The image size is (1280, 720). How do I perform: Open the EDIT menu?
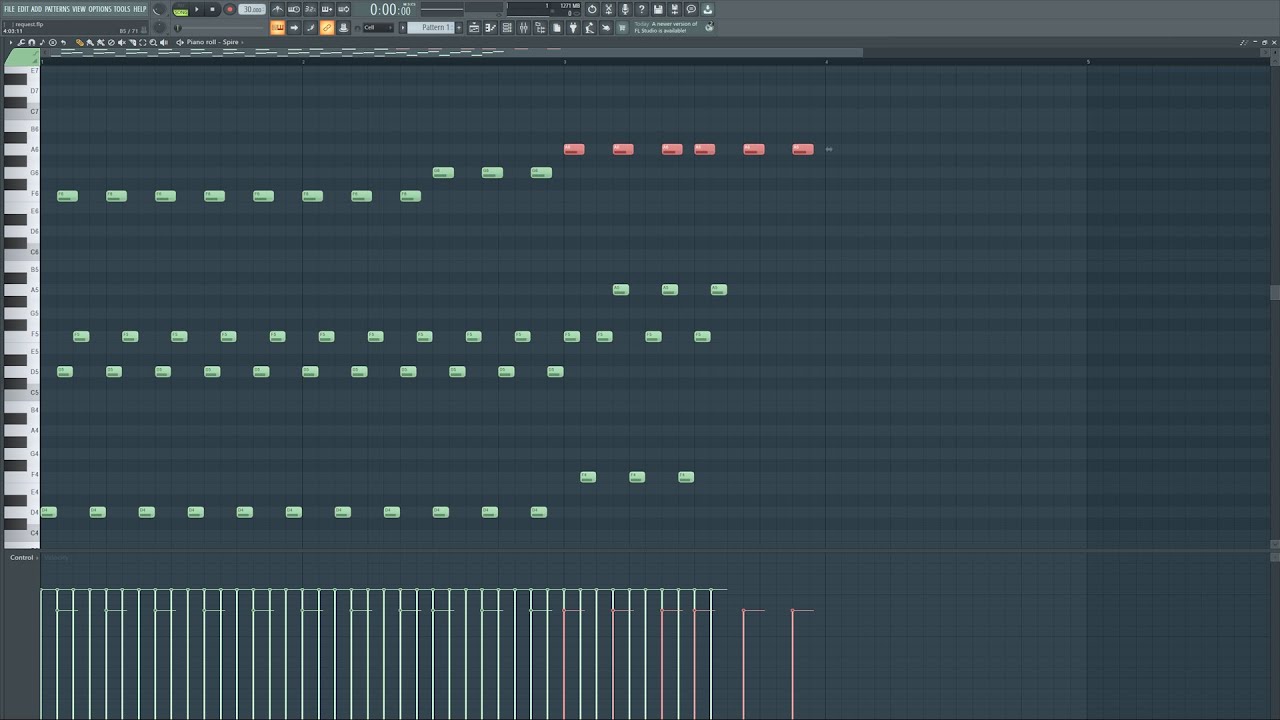tap(23, 9)
